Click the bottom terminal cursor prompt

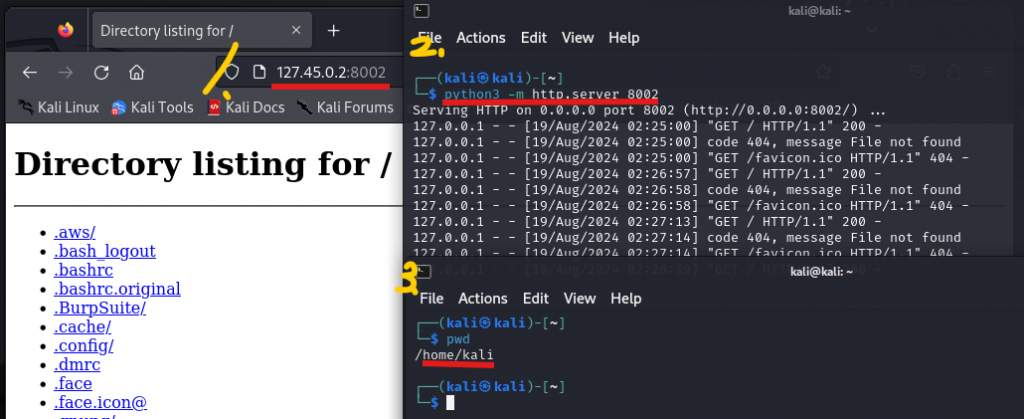[450, 403]
